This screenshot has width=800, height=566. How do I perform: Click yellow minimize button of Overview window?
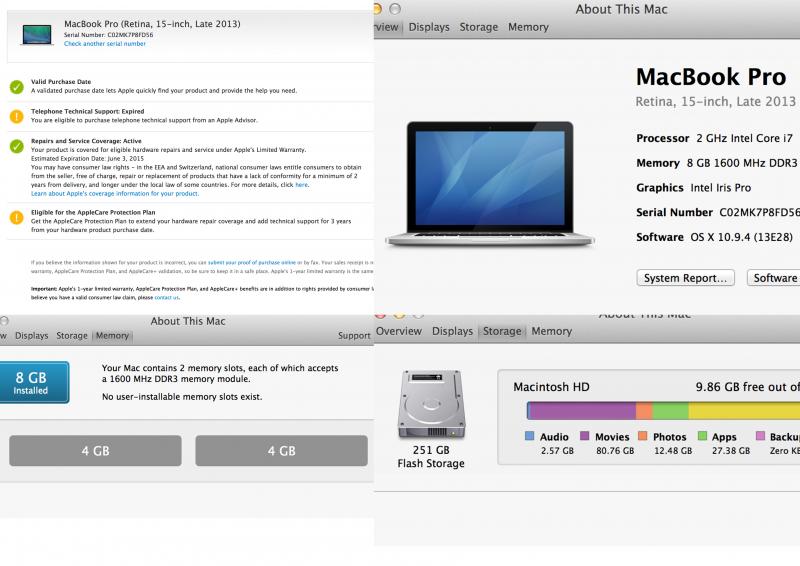377,9
